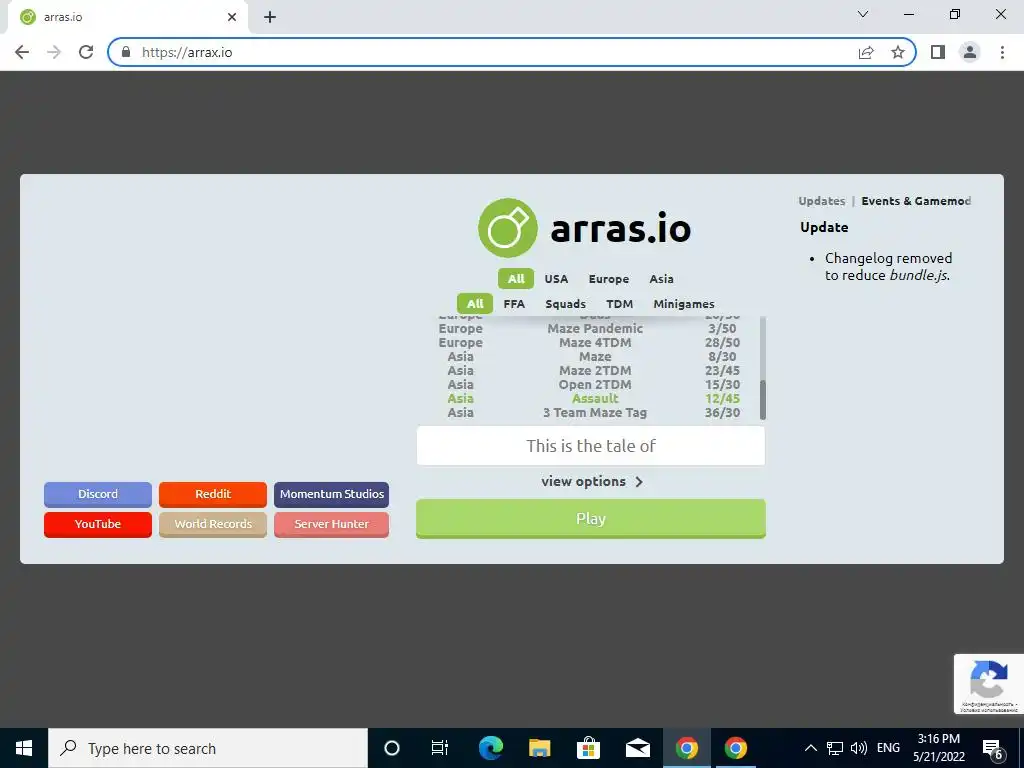
Task: Open the YouTube link button
Action: (98, 524)
